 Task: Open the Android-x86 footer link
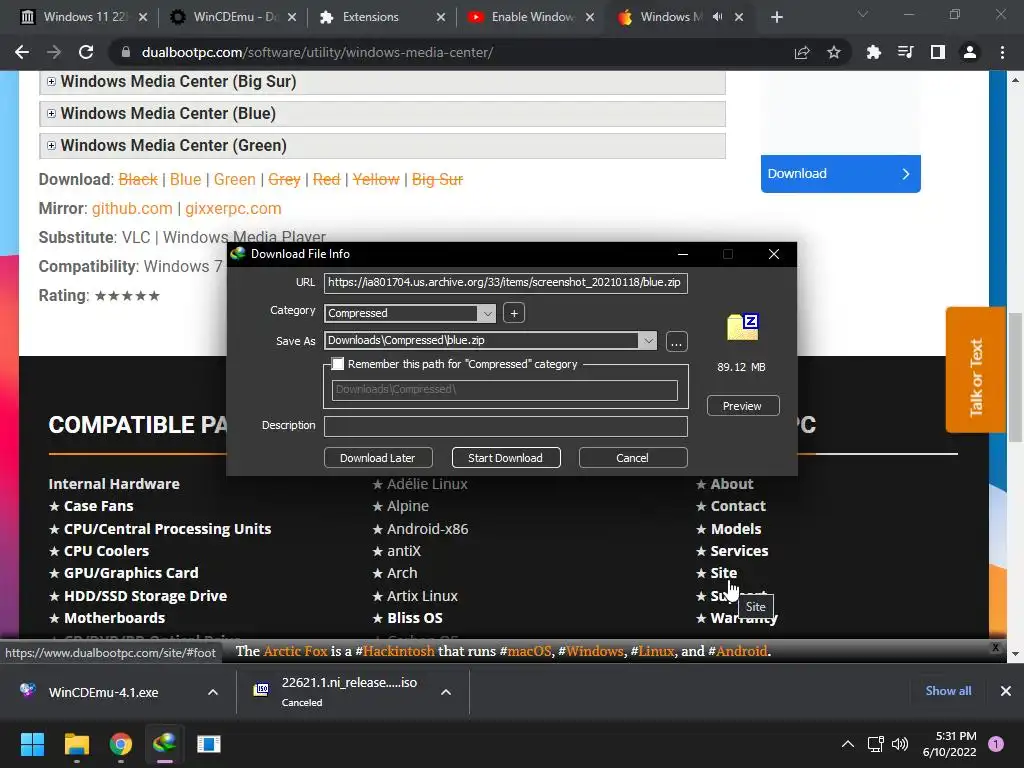(x=427, y=529)
